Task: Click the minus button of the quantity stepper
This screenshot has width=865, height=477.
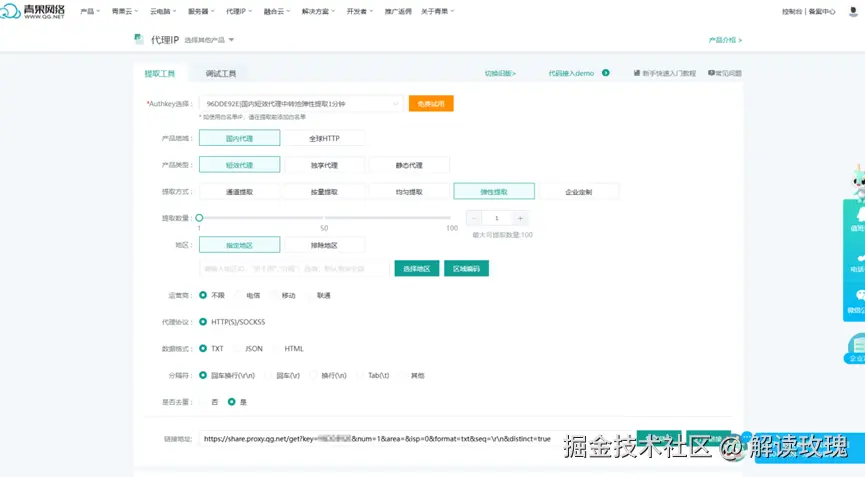Action: pos(474,218)
